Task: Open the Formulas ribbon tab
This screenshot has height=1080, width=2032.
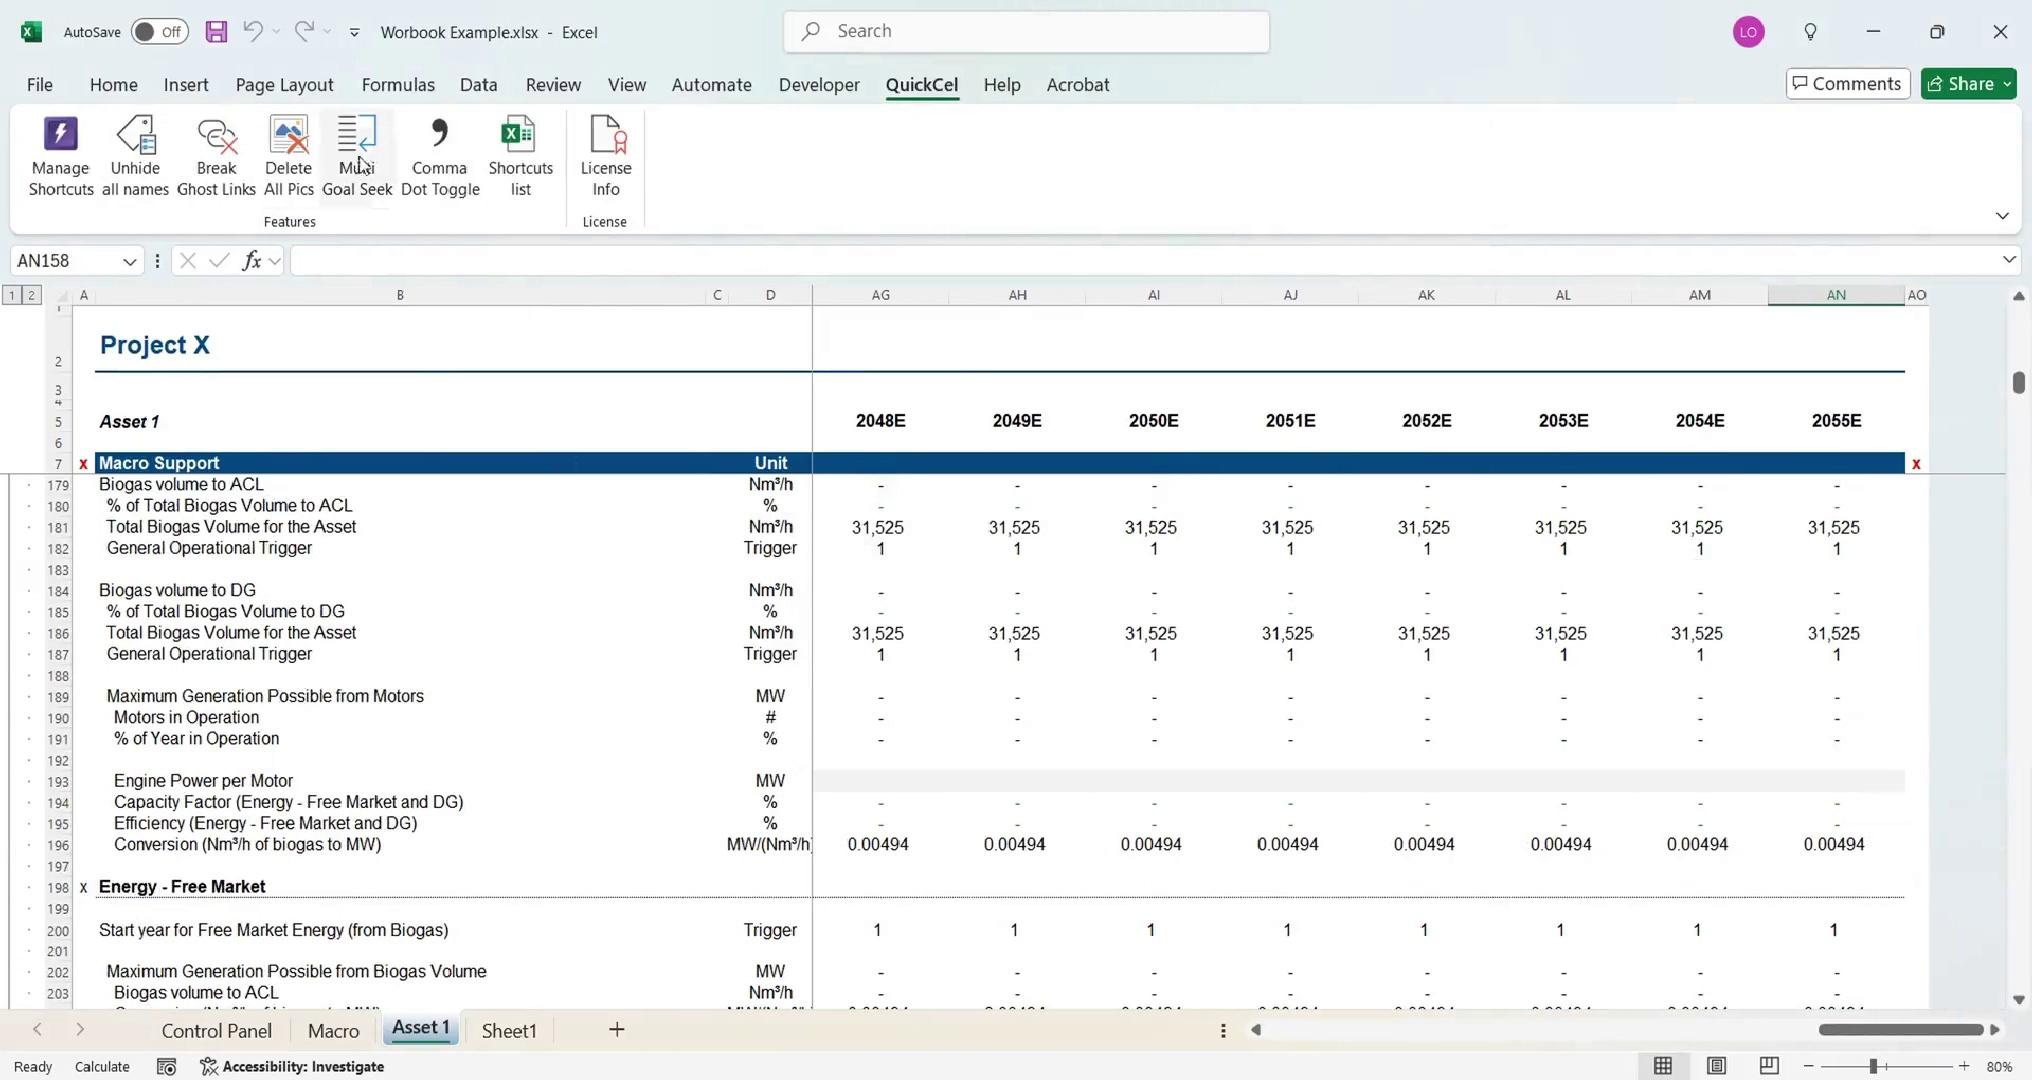Action: click(398, 85)
